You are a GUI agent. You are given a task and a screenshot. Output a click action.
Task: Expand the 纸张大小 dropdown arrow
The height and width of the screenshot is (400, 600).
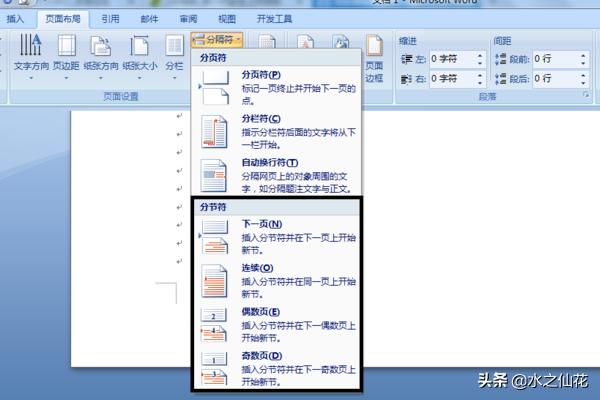[140, 78]
